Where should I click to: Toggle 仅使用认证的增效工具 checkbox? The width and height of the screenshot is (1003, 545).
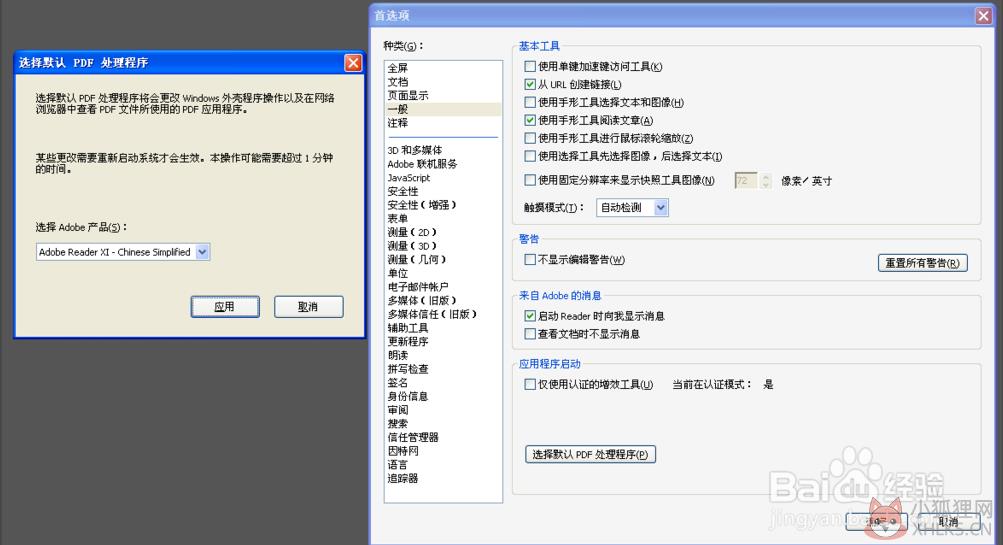pyautogui.click(x=530, y=384)
